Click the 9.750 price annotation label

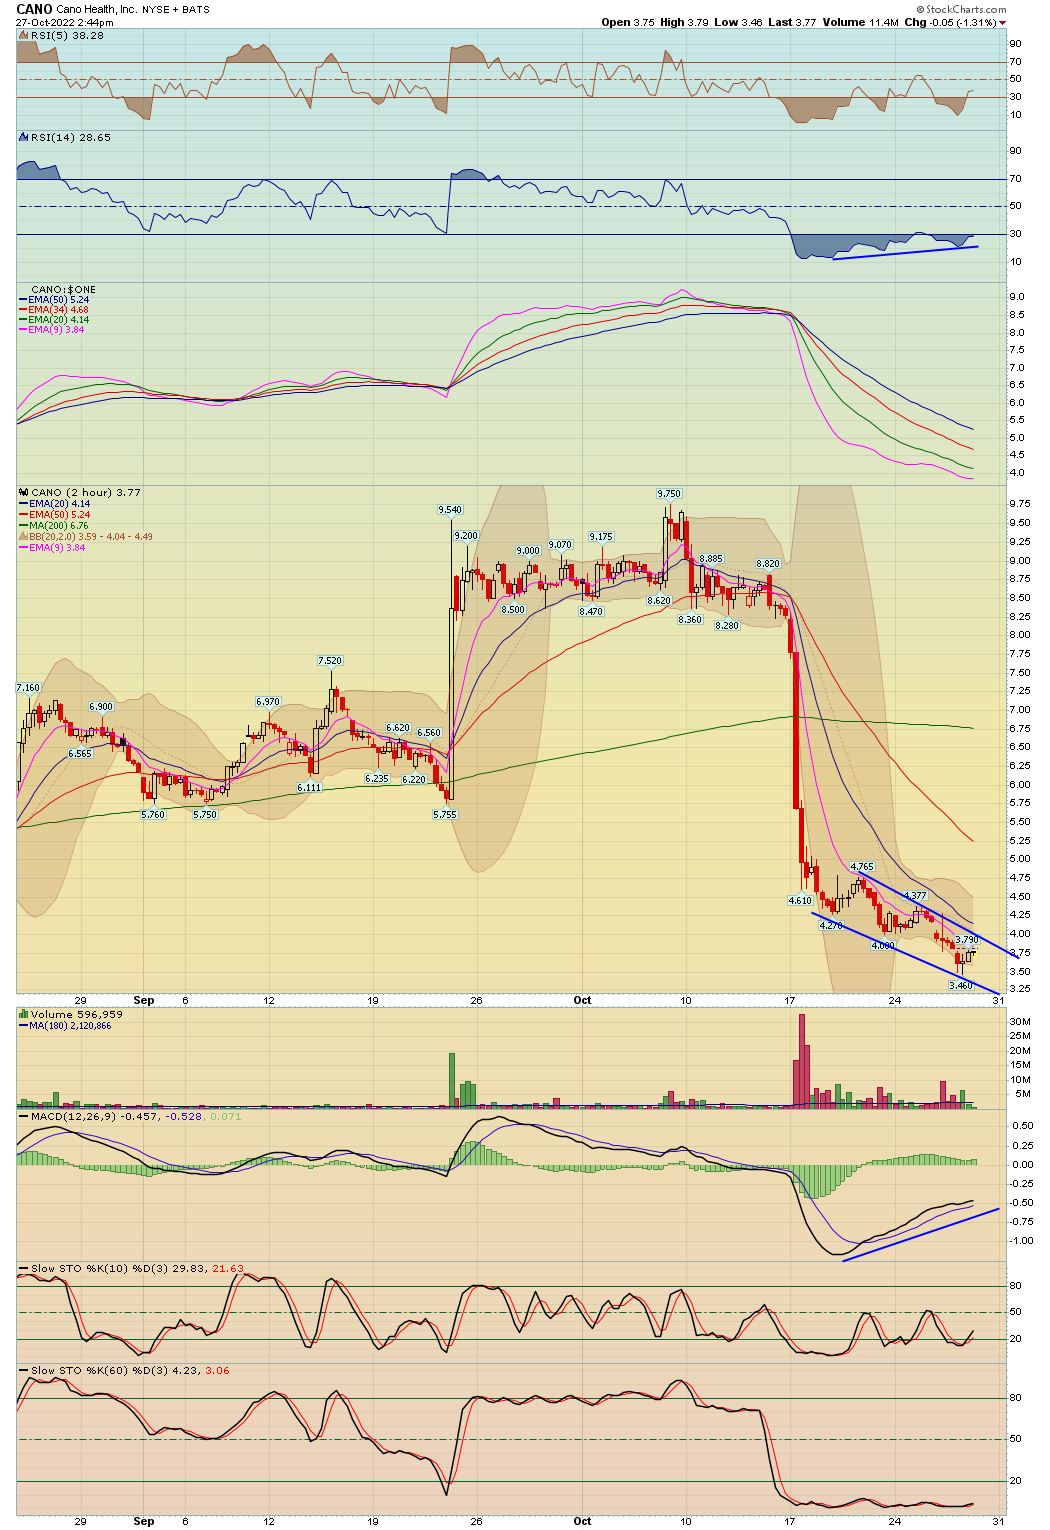(669, 492)
